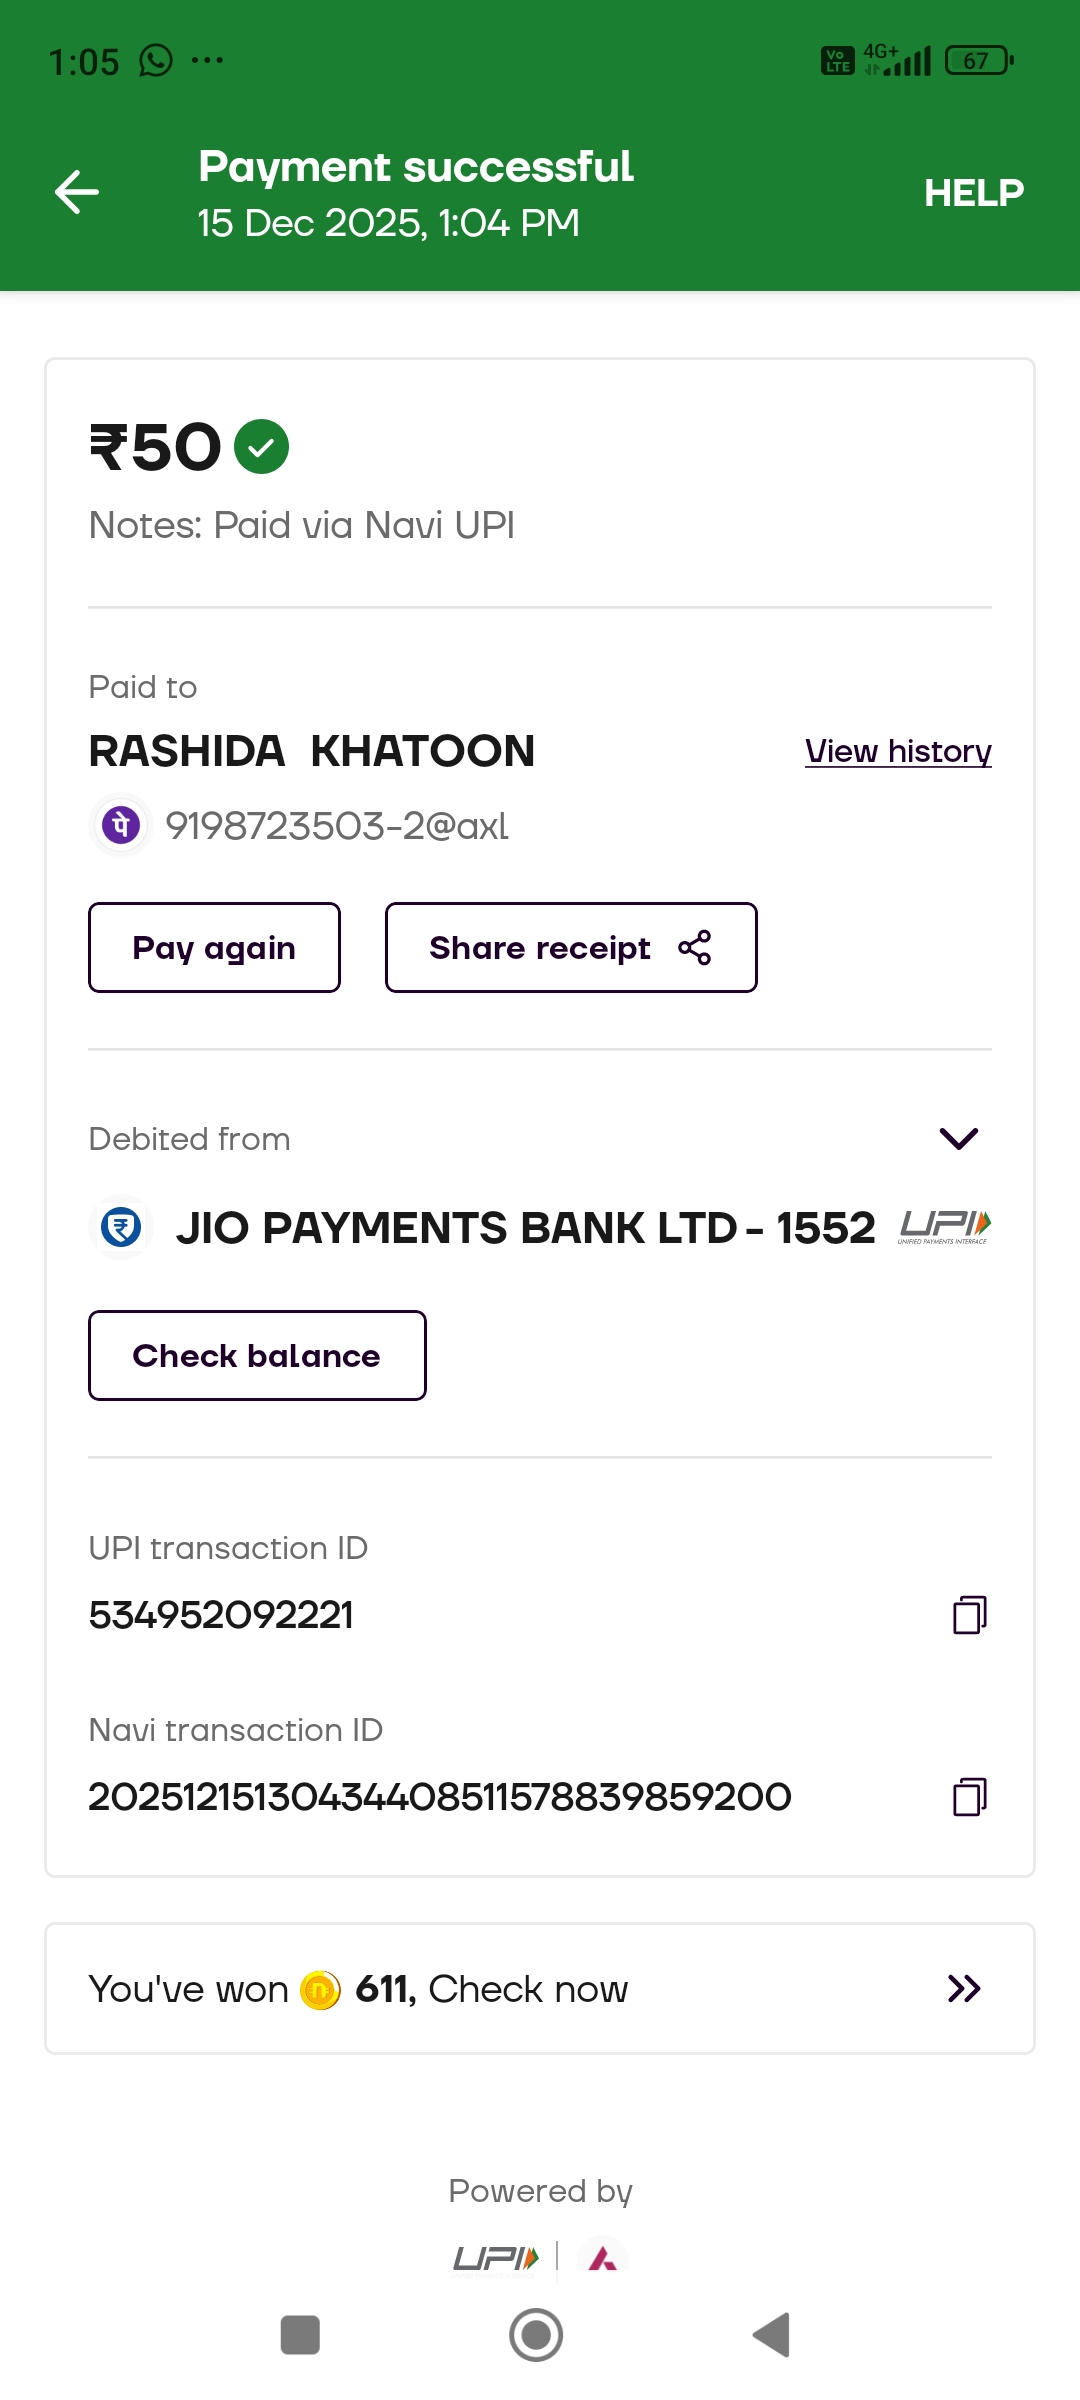Expand the Debited from details chevron
The height and width of the screenshot is (2400, 1080).
958,1138
